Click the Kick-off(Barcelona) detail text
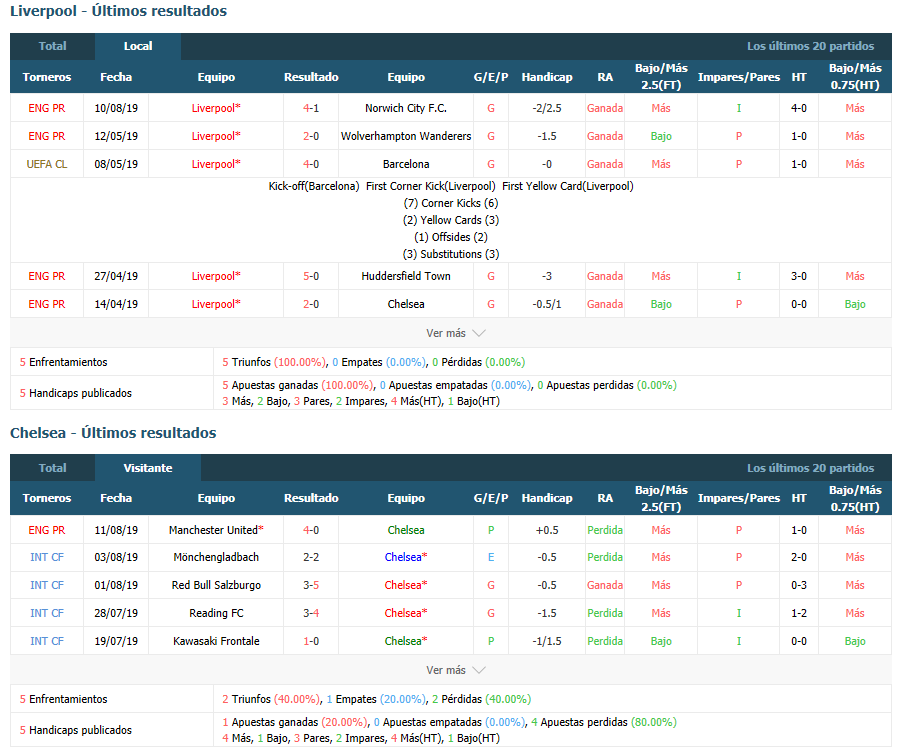Image resolution: width=901 pixels, height=756 pixels. (314, 186)
